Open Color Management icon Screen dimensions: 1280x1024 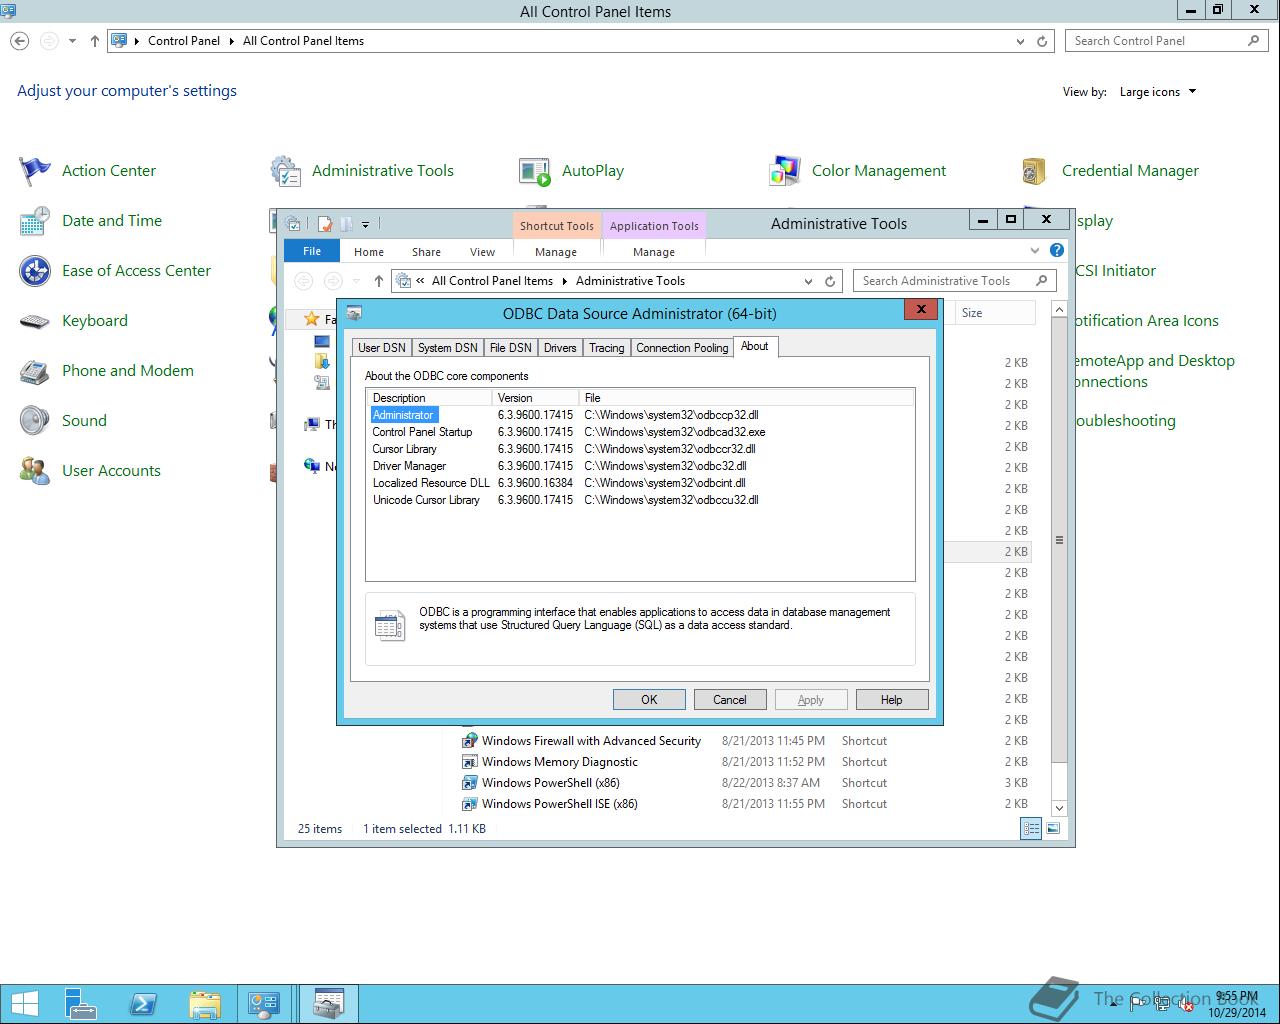click(785, 171)
